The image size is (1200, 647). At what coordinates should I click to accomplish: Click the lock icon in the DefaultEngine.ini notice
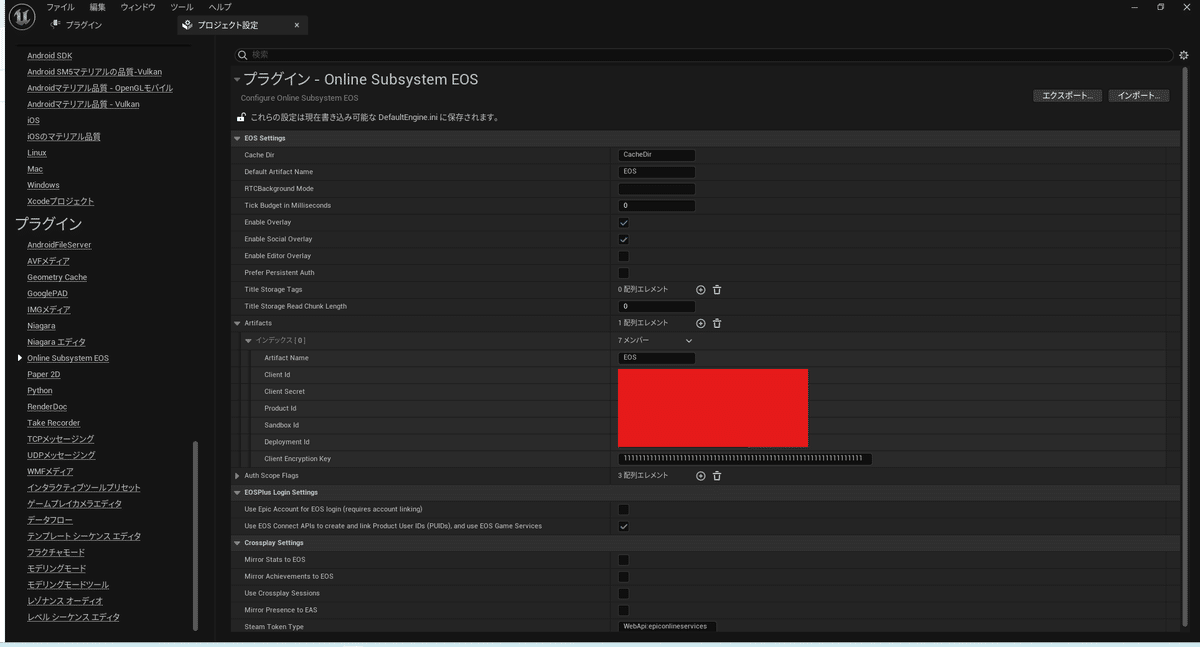coord(240,117)
